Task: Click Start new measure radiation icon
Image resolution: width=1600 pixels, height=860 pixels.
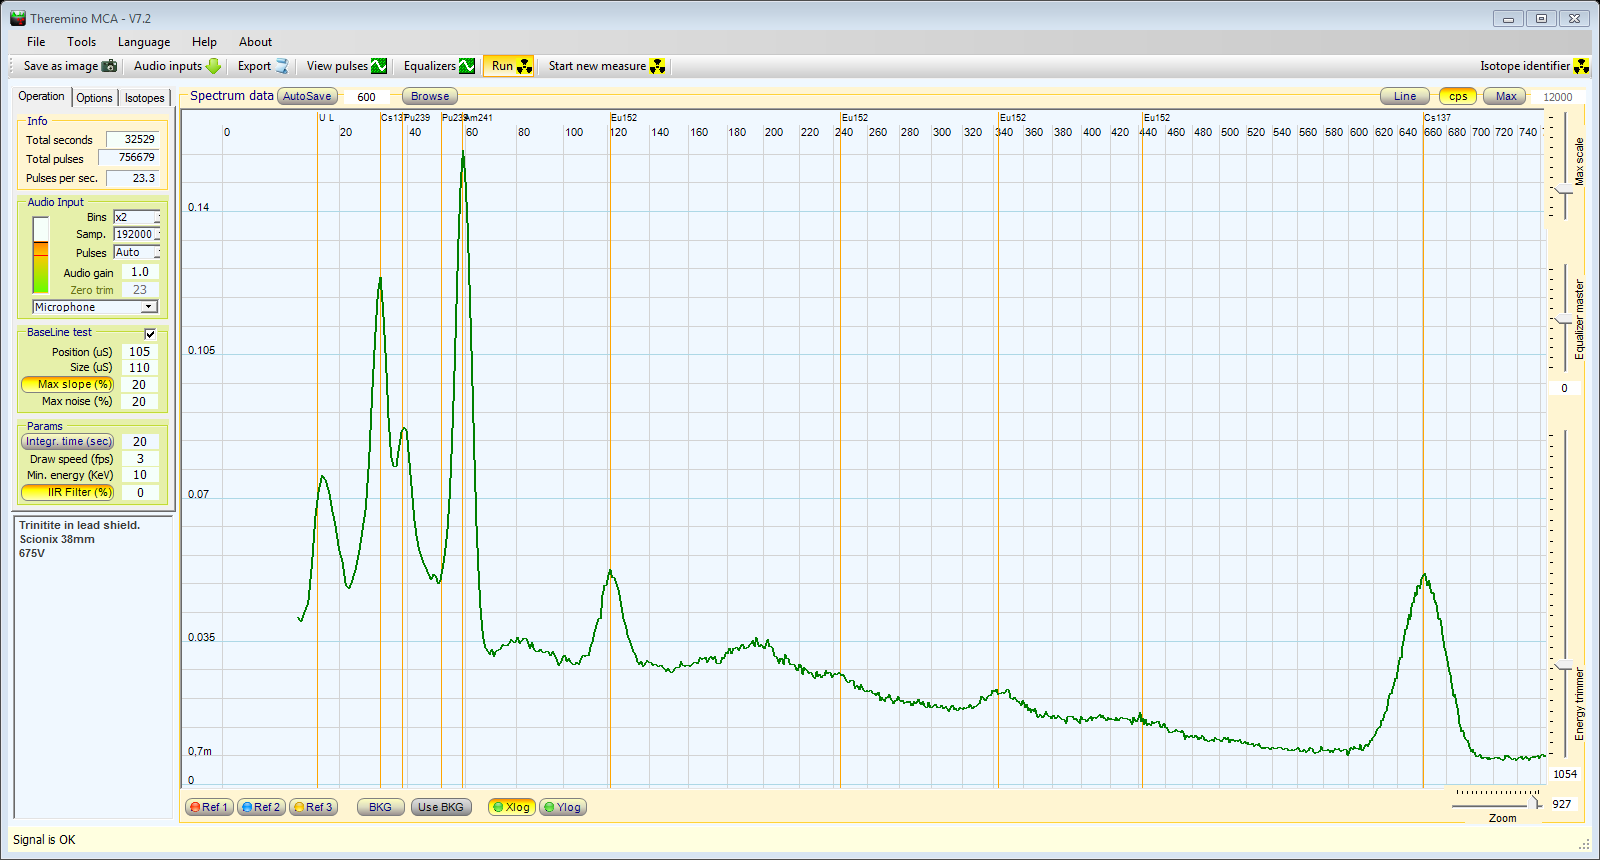Action: pos(657,66)
